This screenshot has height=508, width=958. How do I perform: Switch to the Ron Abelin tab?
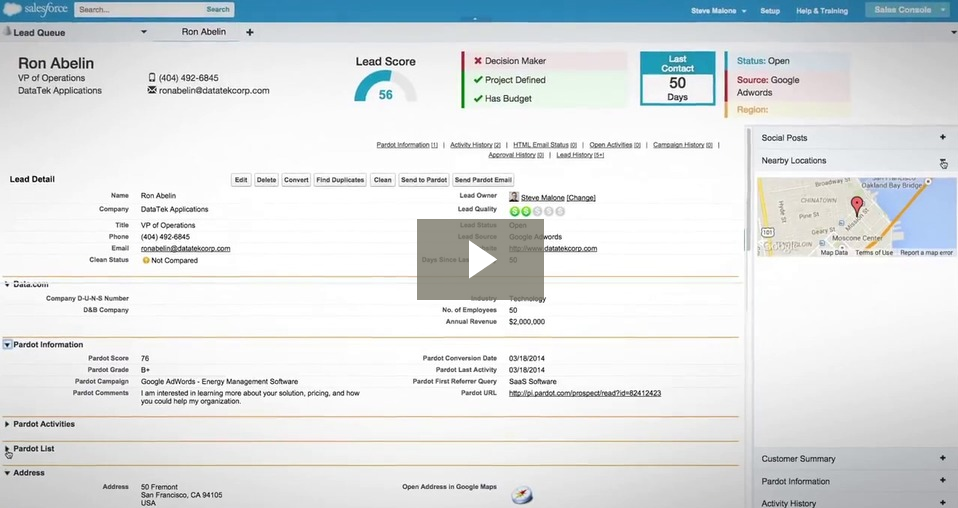pyautogui.click(x=203, y=32)
